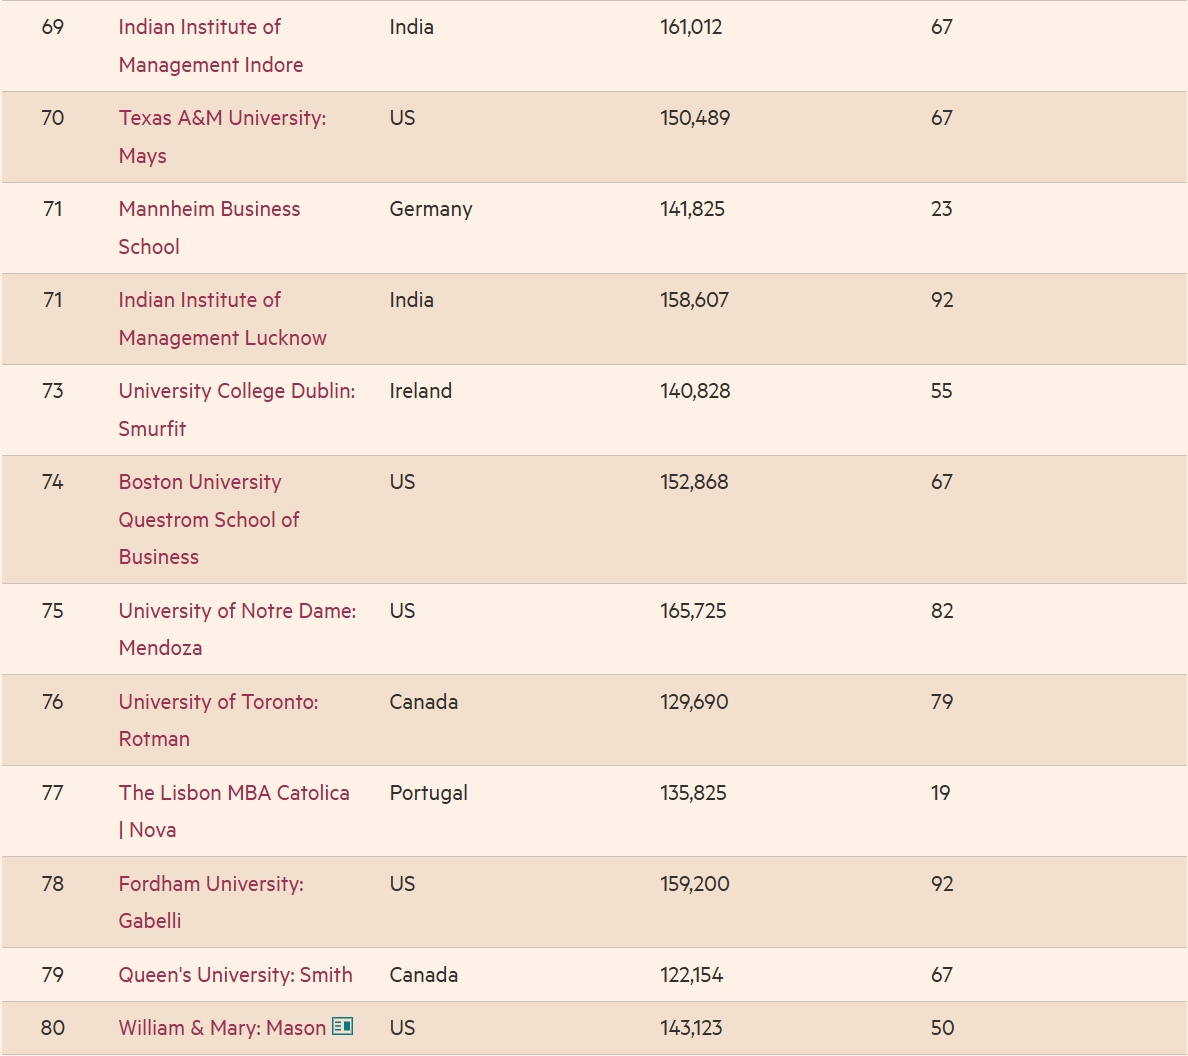Select the salary value 159,200
This screenshot has width=1188, height=1056.
(695, 883)
